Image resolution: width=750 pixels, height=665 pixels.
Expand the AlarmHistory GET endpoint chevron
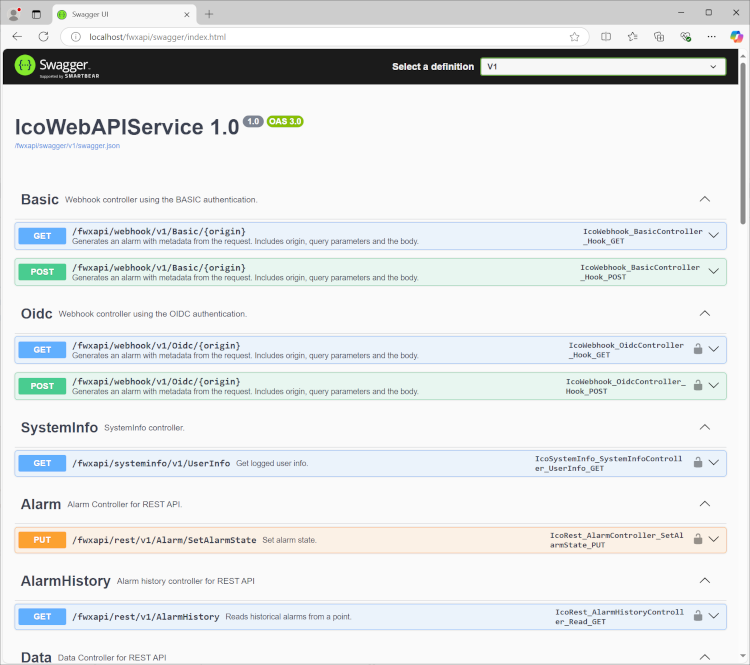[714, 616]
